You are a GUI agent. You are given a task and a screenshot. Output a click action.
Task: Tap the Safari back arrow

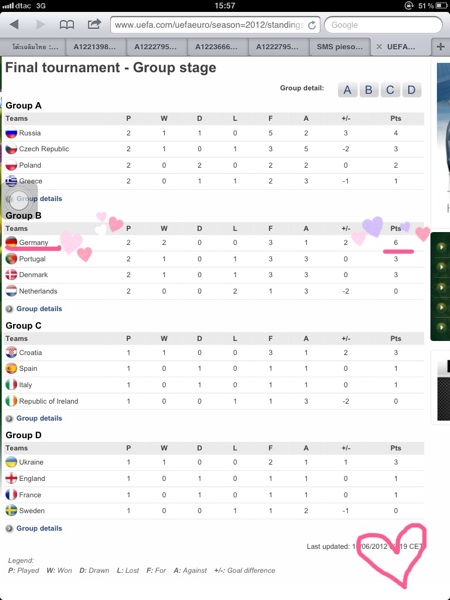pyautogui.click(x=15, y=25)
